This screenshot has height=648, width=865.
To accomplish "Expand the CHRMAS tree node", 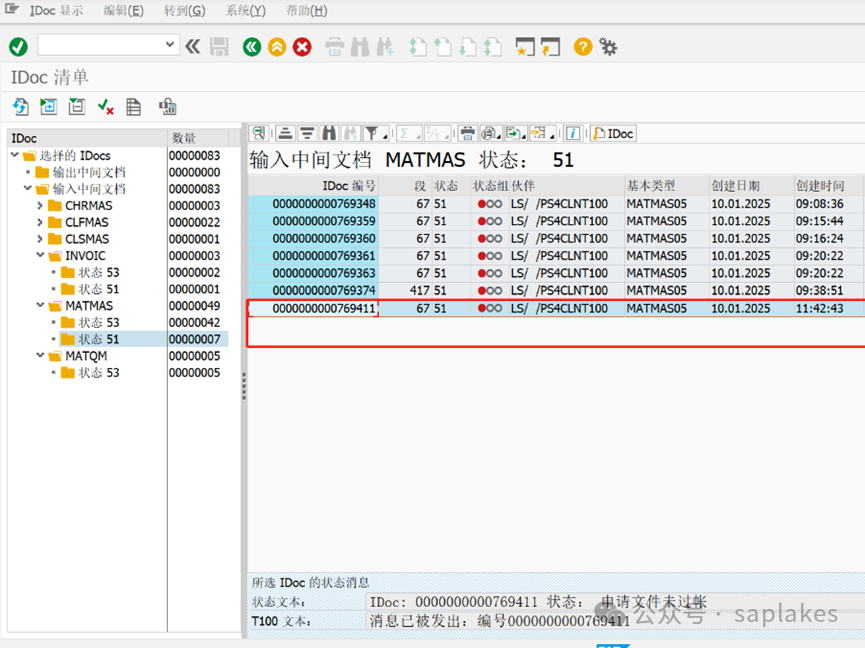I will click(x=40, y=206).
